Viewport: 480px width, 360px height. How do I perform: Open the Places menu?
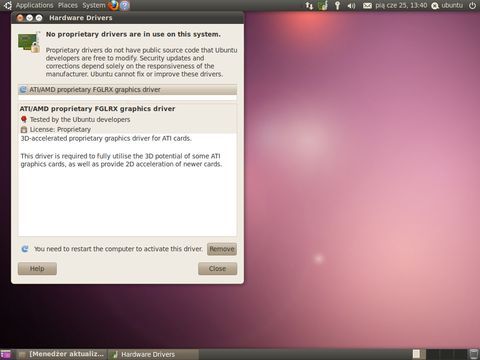click(68, 5)
